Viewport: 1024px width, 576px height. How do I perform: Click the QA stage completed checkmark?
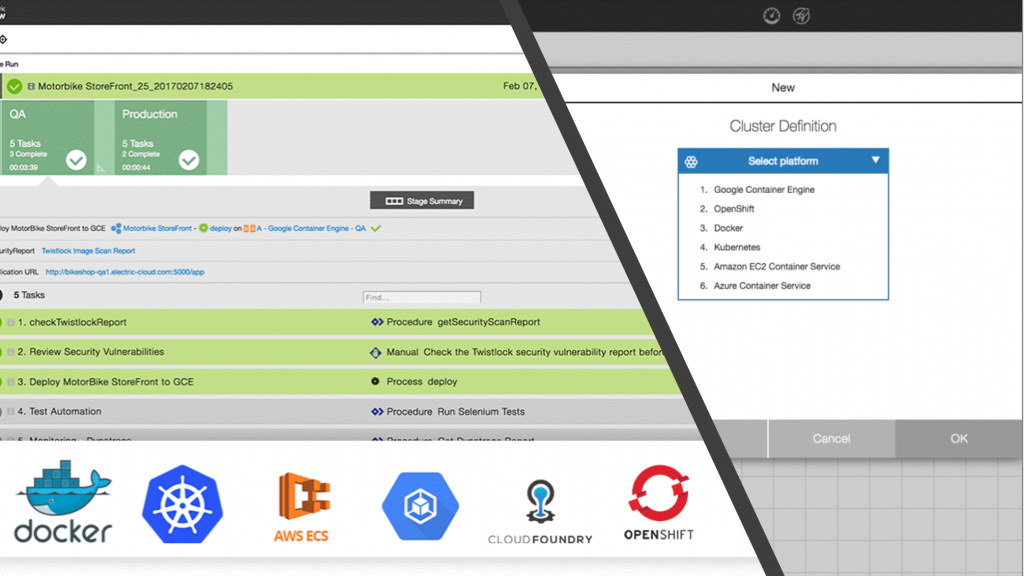76,160
